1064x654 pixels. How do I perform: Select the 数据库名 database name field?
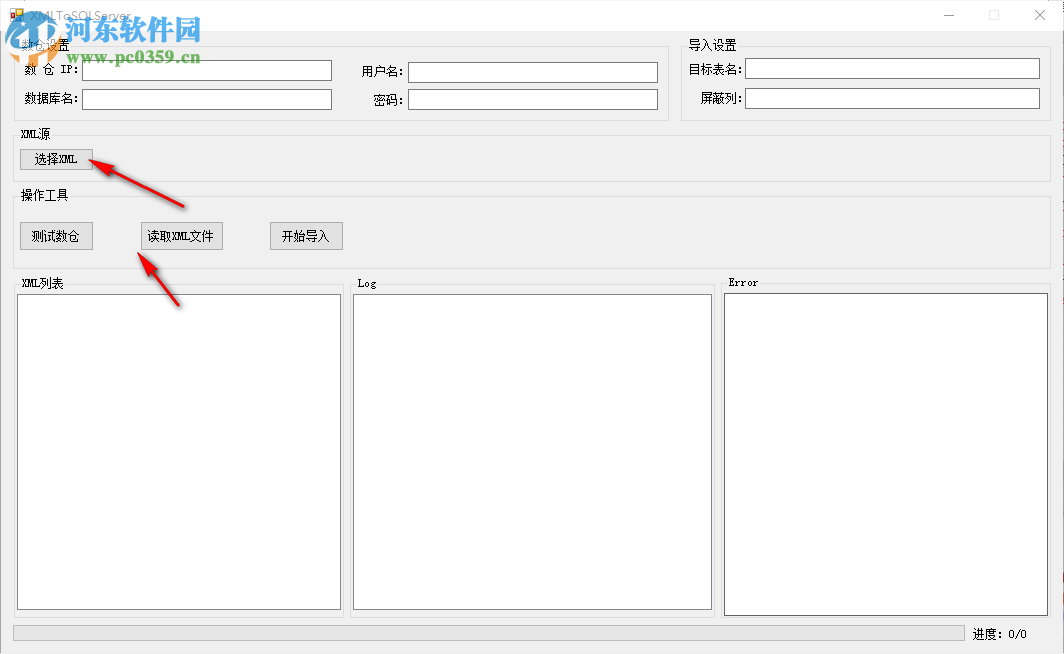tap(206, 99)
